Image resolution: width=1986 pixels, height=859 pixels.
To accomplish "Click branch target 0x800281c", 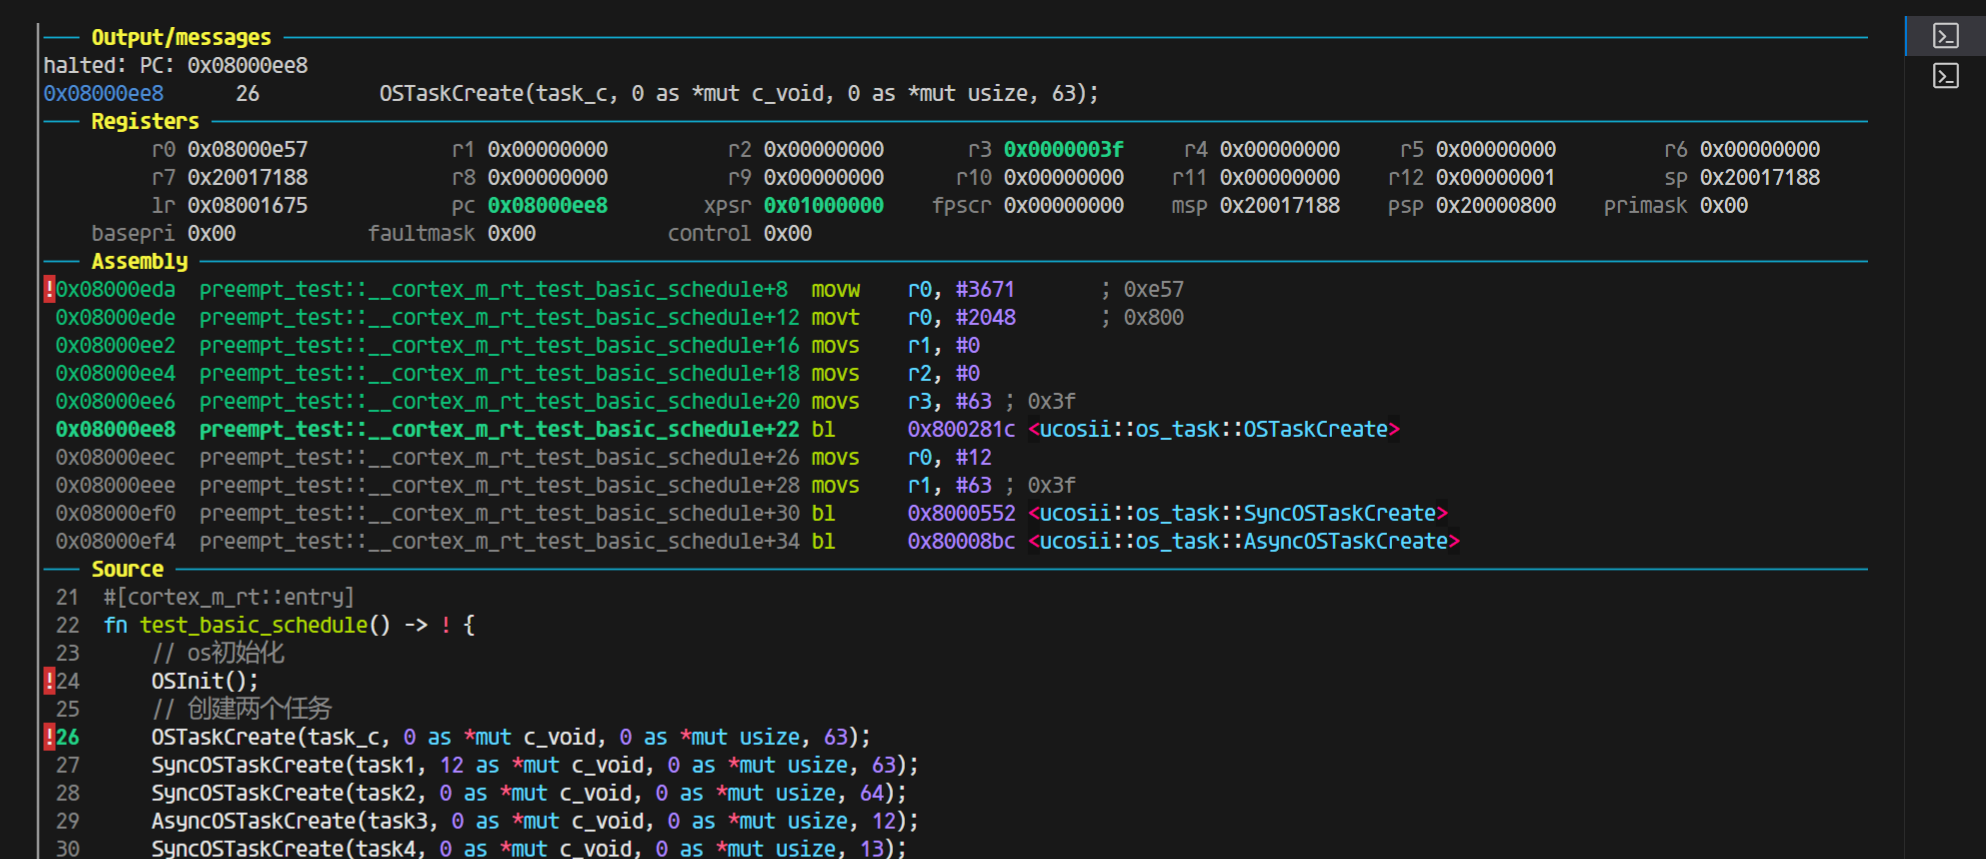I will click(x=961, y=429).
